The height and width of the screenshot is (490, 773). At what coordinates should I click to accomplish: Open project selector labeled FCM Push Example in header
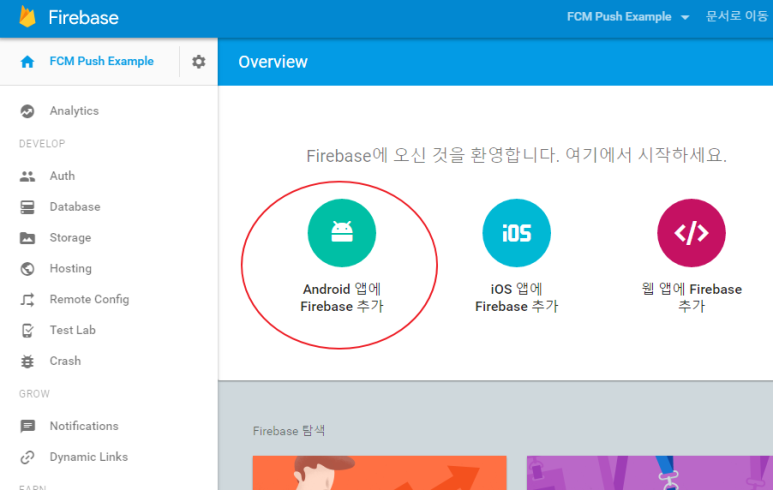pos(628,17)
